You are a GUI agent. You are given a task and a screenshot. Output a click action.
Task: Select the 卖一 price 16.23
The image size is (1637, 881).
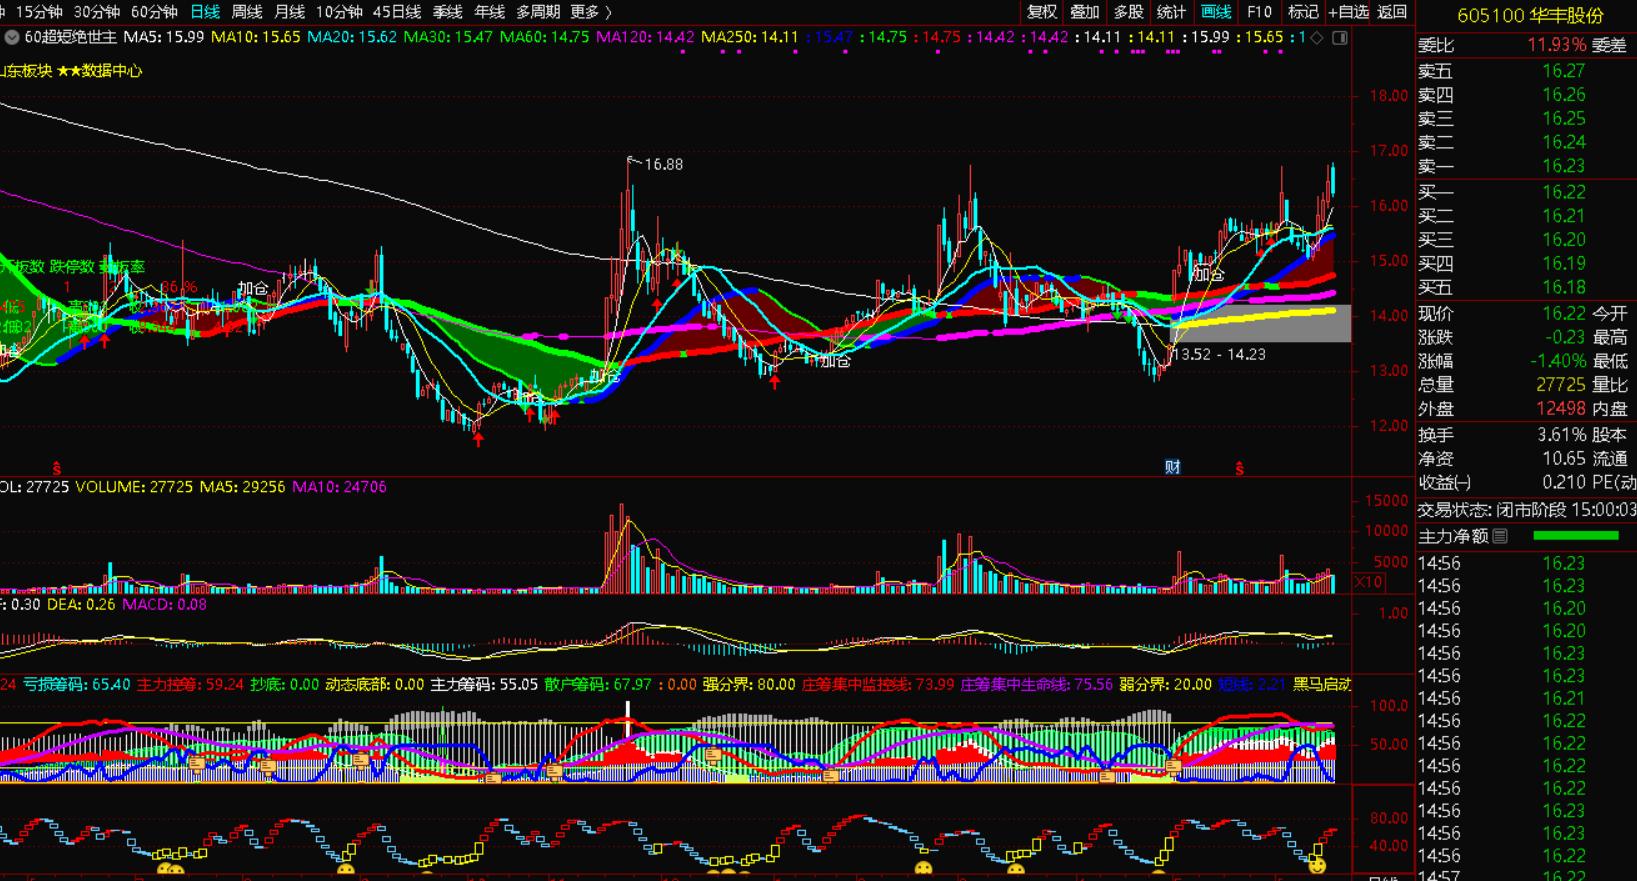(x=1563, y=166)
